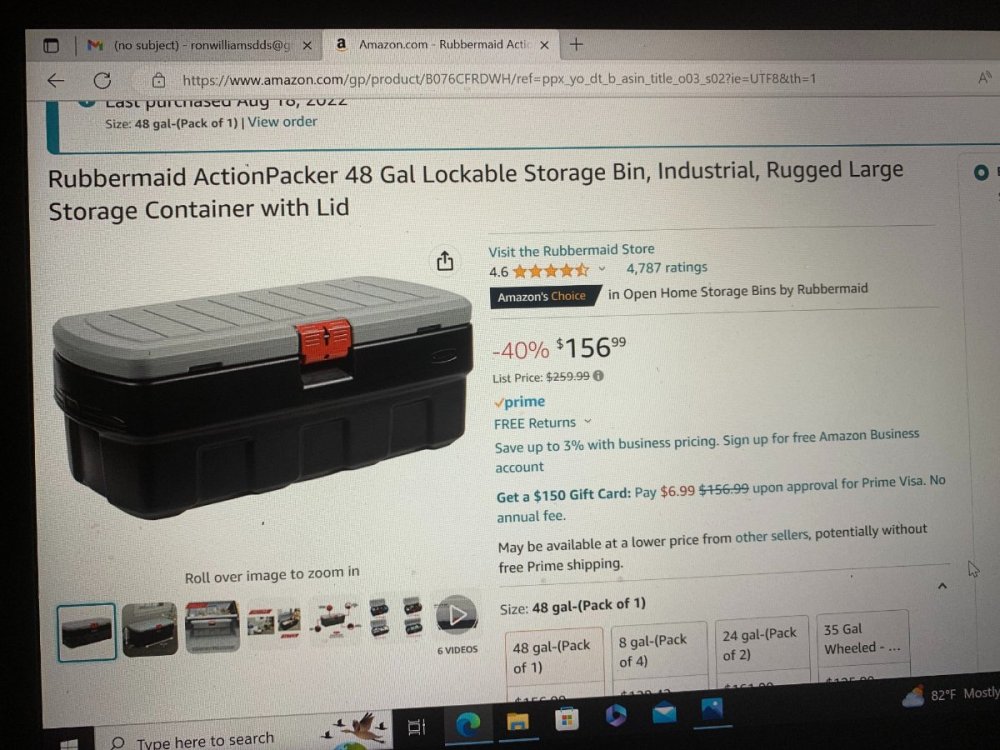Open the Visit the Rubbermaid Store link
This screenshot has height=750, width=1000.
pos(571,249)
